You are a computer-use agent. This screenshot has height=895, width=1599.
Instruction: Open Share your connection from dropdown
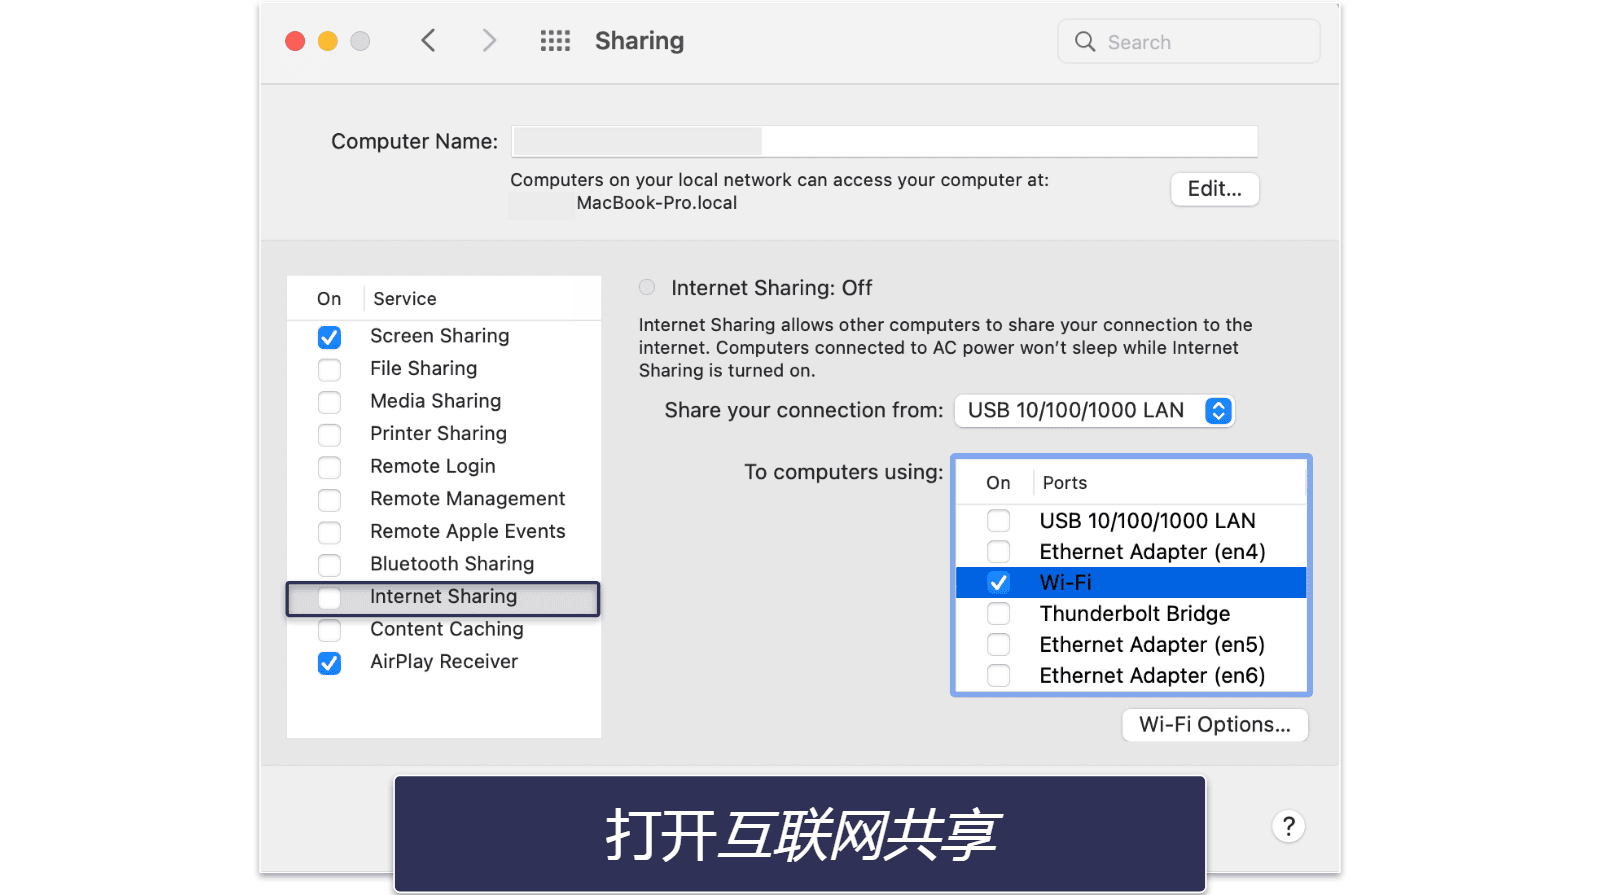[1094, 411]
